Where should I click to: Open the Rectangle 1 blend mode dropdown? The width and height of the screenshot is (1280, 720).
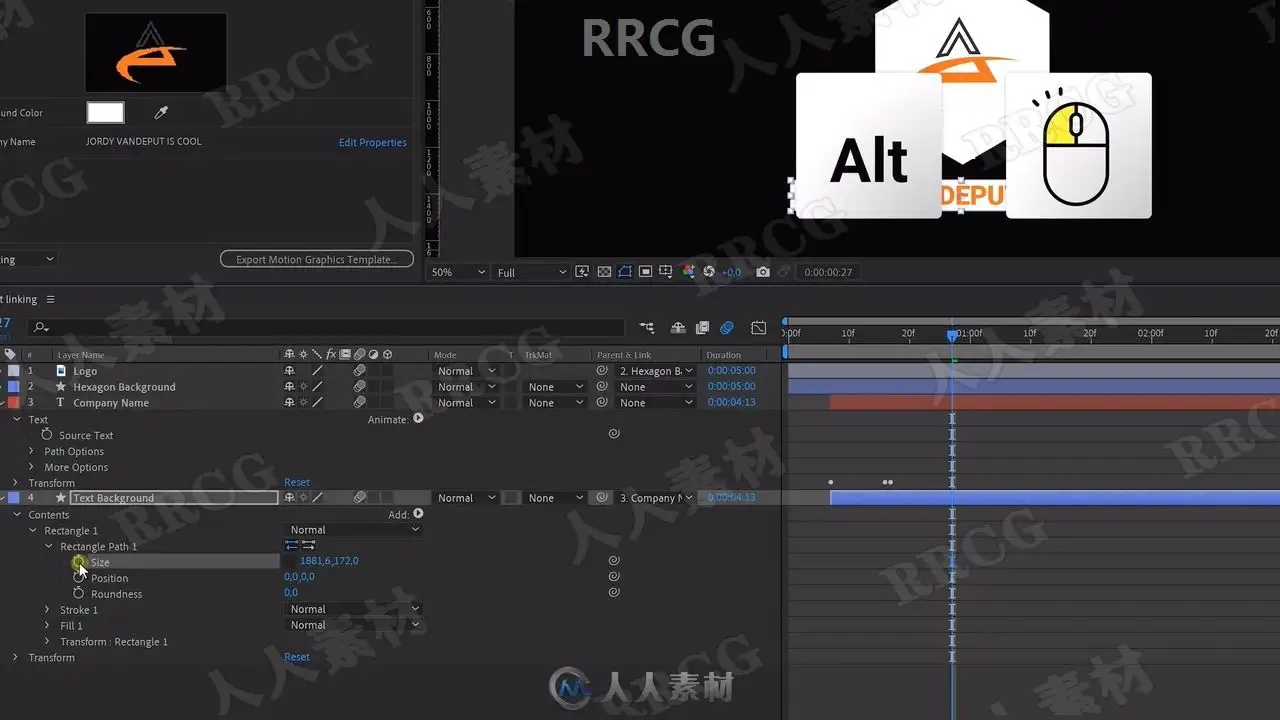[x=354, y=530]
